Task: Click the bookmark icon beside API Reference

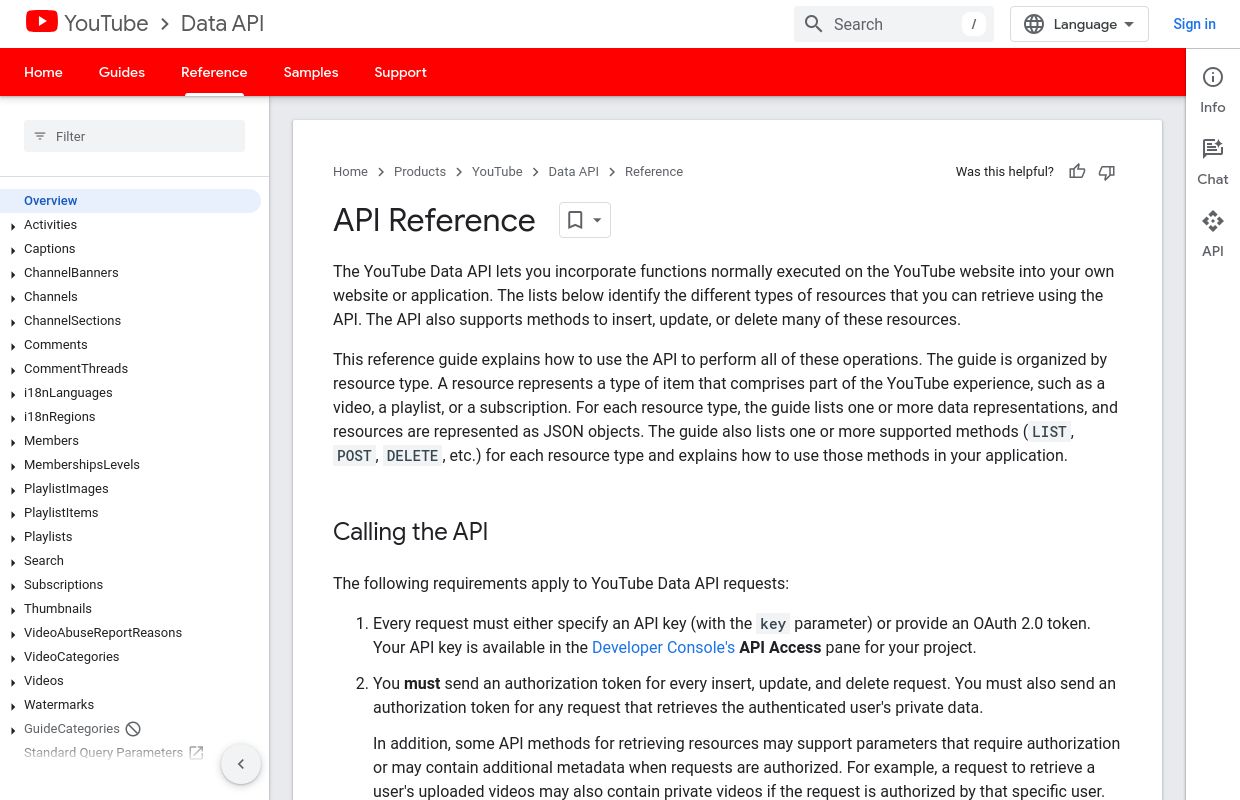Action: click(x=575, y=220)
